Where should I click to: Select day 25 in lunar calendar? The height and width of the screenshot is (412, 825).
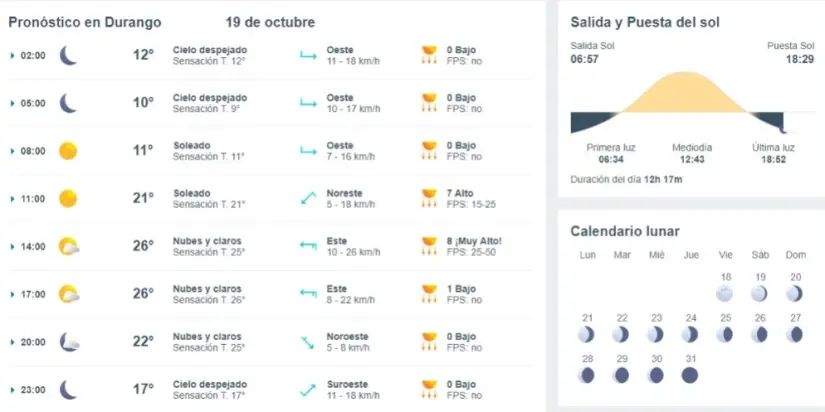click(725, 334)
